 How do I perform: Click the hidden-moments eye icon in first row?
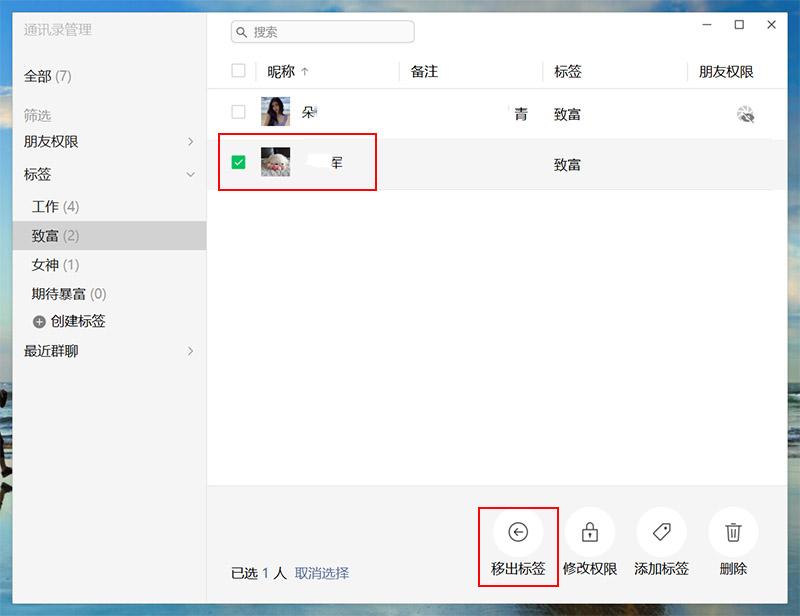tap(745, 114)
